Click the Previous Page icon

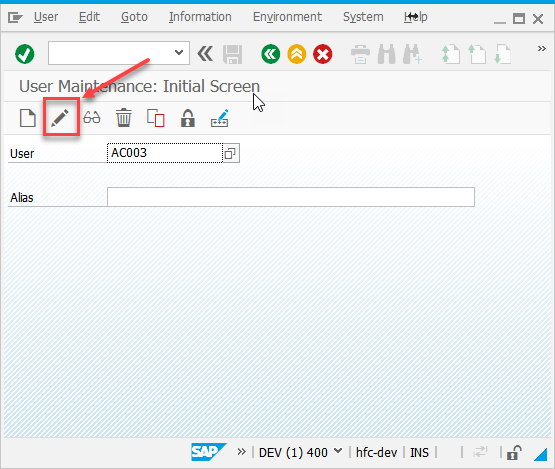[x=477, y=54]
